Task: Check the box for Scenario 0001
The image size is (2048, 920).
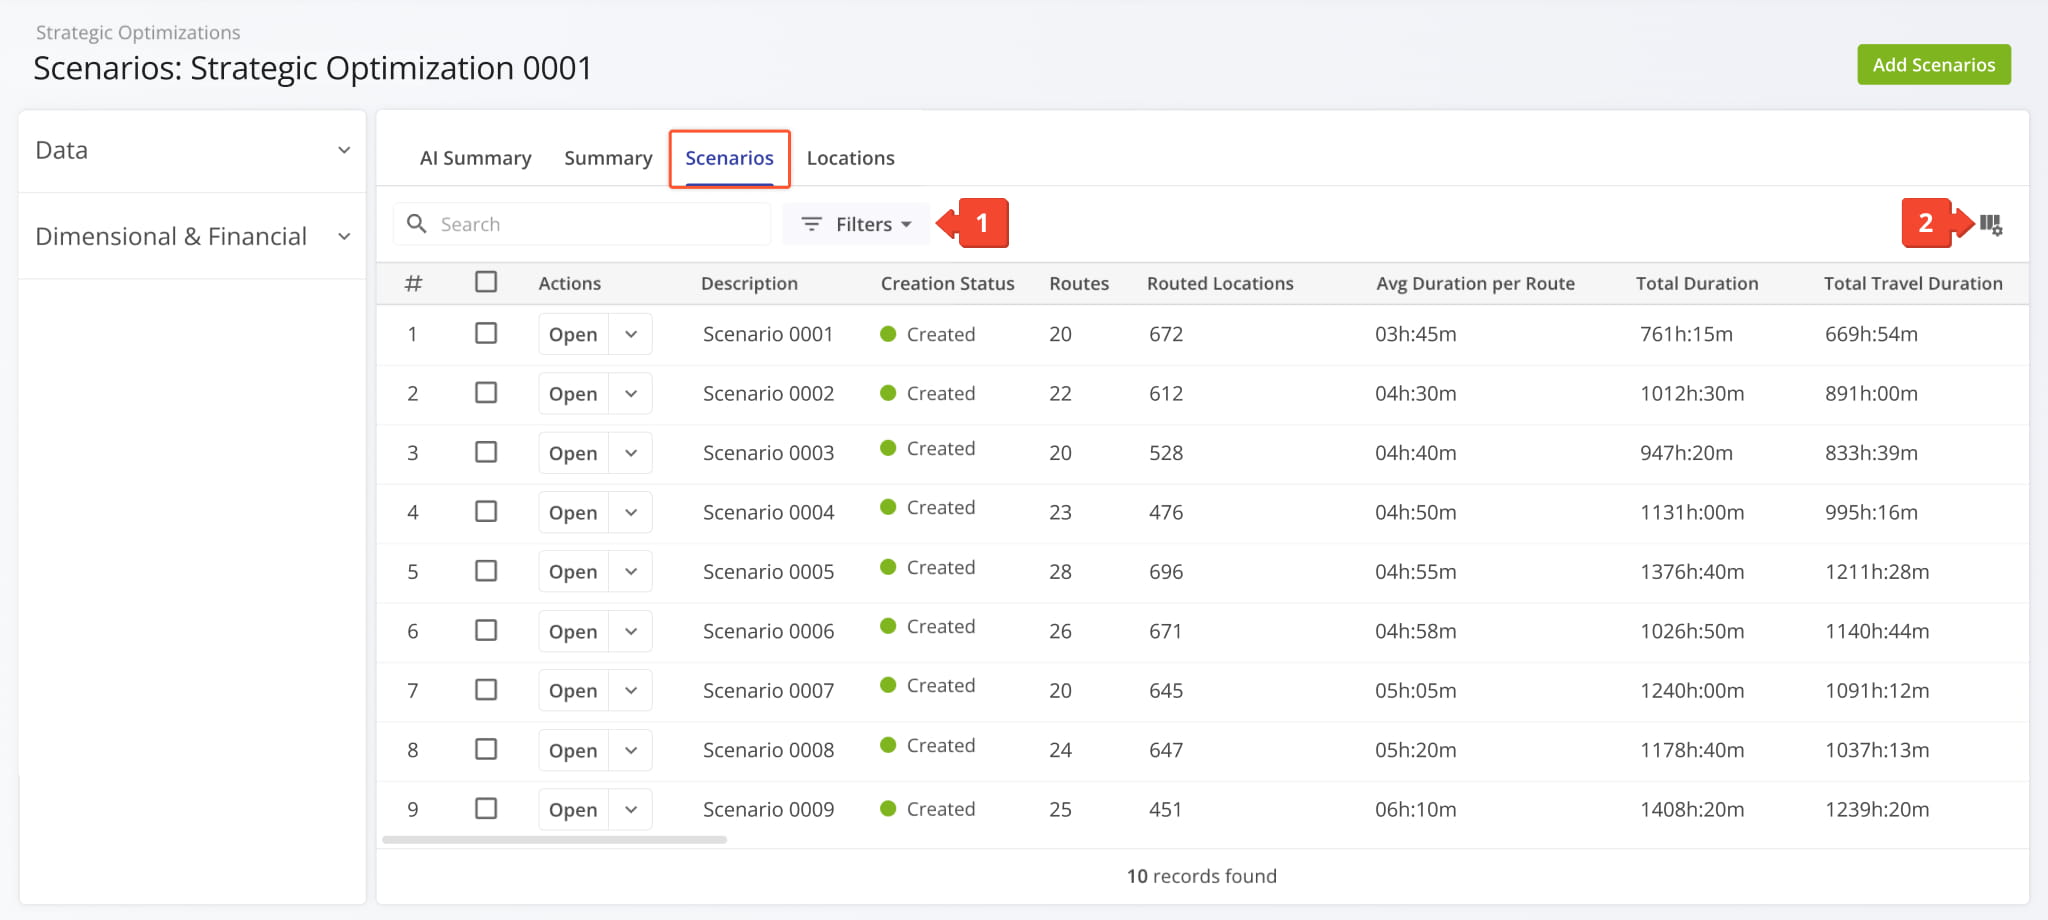Action: [486, 333]
